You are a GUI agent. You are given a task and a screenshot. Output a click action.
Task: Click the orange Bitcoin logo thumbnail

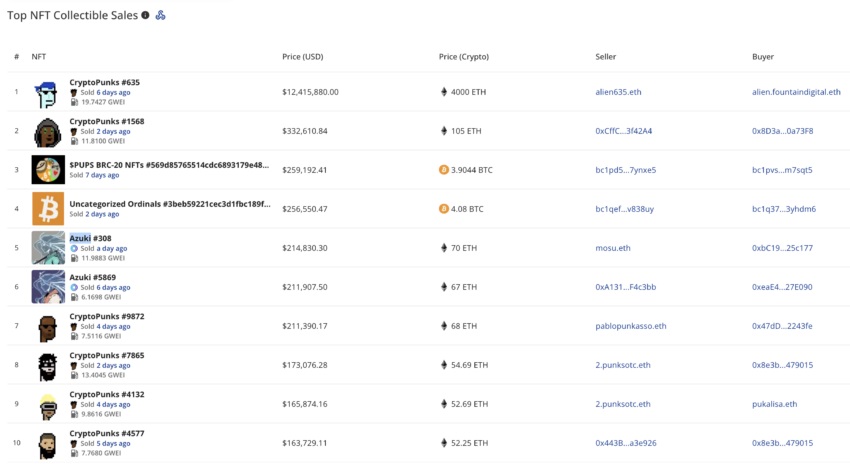click(48, 209)
